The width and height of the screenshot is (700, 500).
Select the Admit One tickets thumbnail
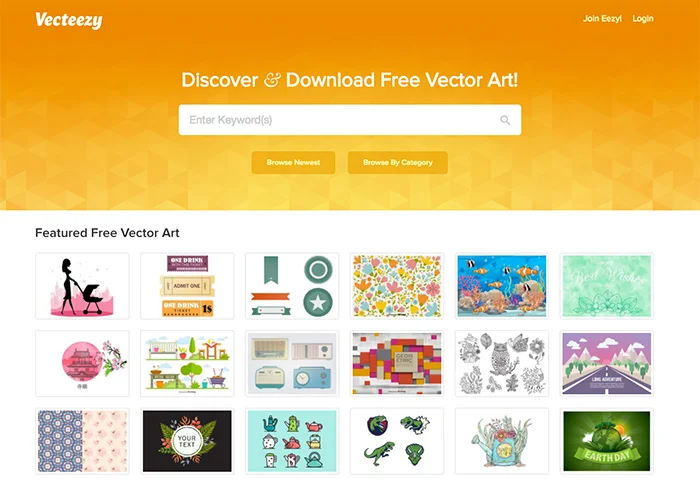[x=187, y=286]
